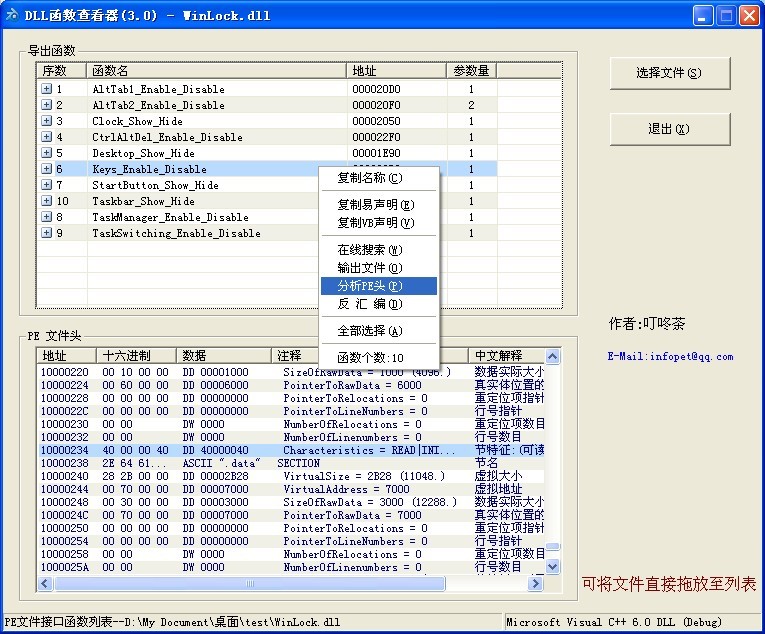This screenshot has height=634, width=765.
Task: Close the DLL函数查看器 window
Action: pos(749,16)
